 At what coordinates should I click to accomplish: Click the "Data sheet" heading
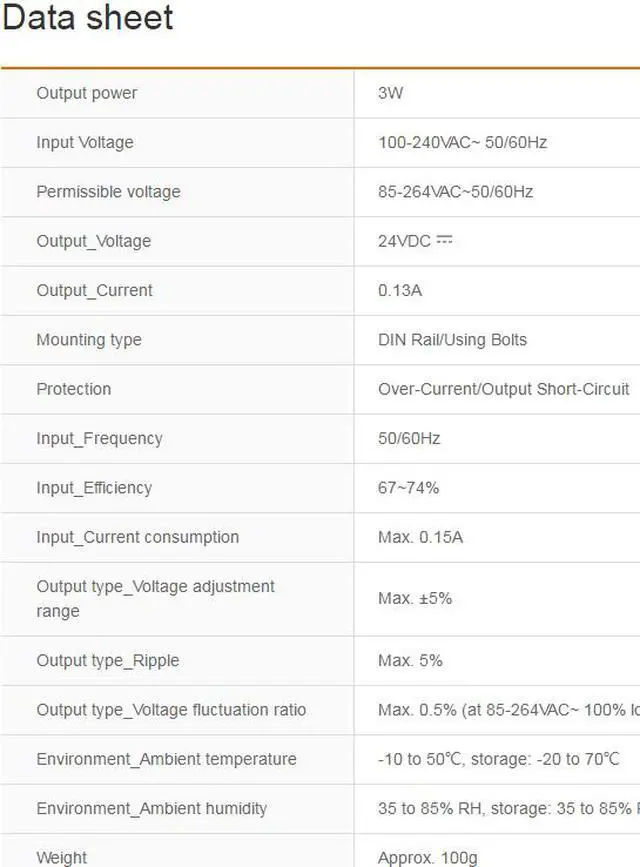coord(88,18)
